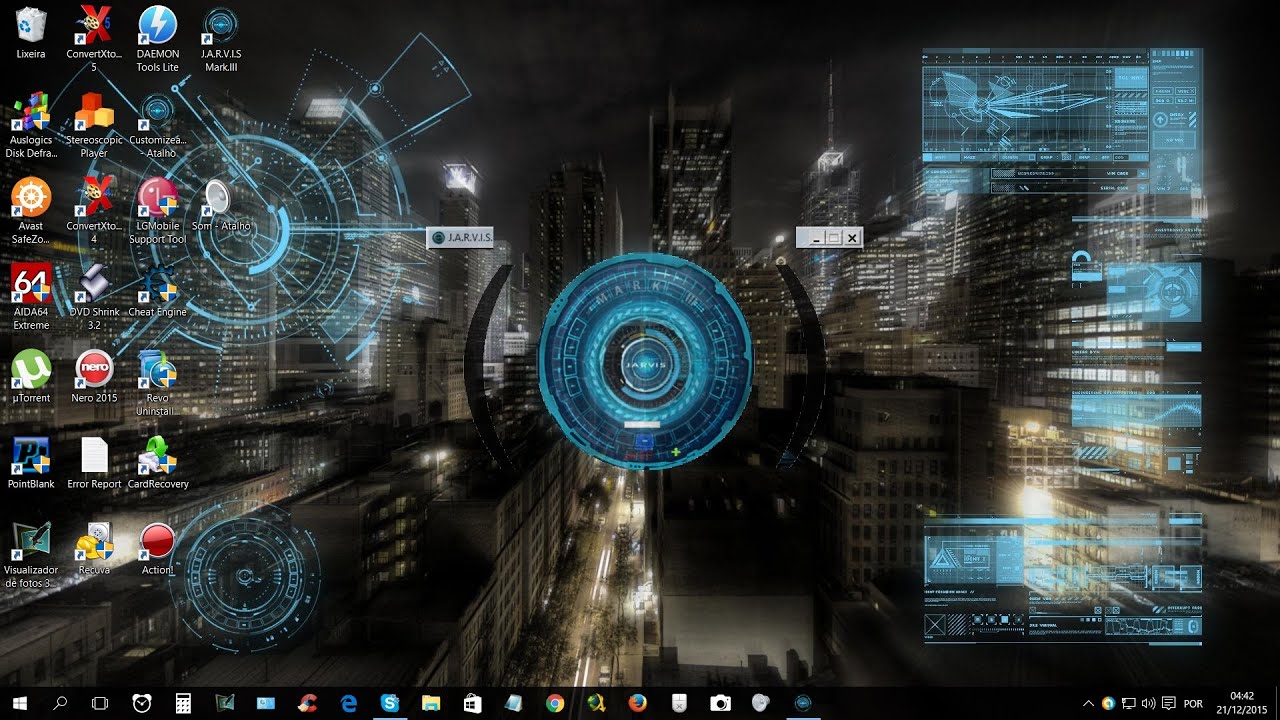The image size is (1280, 720).
Task: Launch Recuva desktop shortcut
Action: point(94,550)
